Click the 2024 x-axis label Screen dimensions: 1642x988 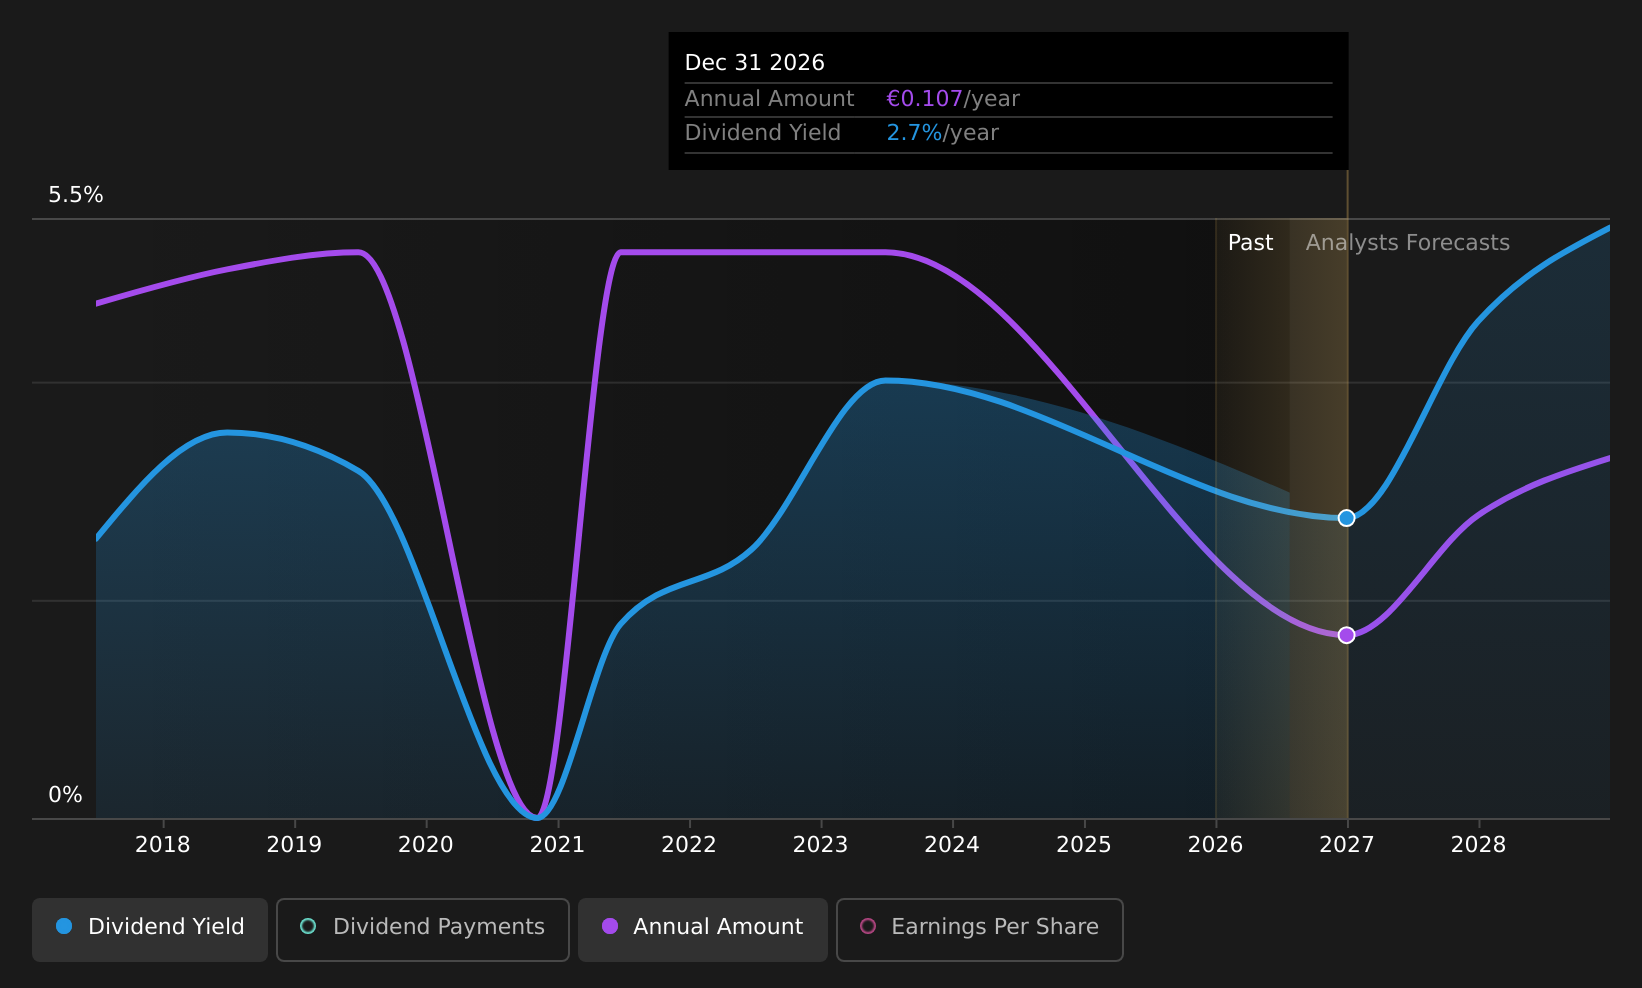(x=952, y=845)
